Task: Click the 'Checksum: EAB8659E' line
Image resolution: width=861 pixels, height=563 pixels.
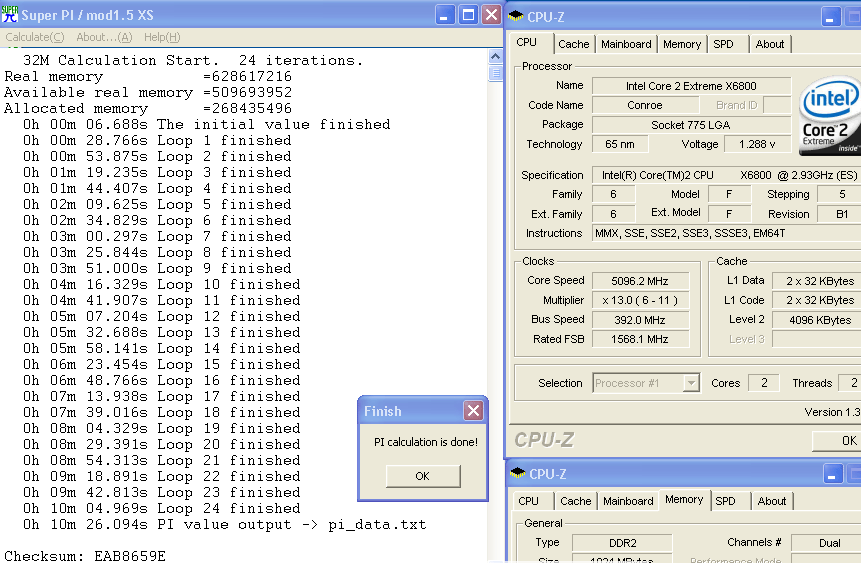Action: (85, 556)
